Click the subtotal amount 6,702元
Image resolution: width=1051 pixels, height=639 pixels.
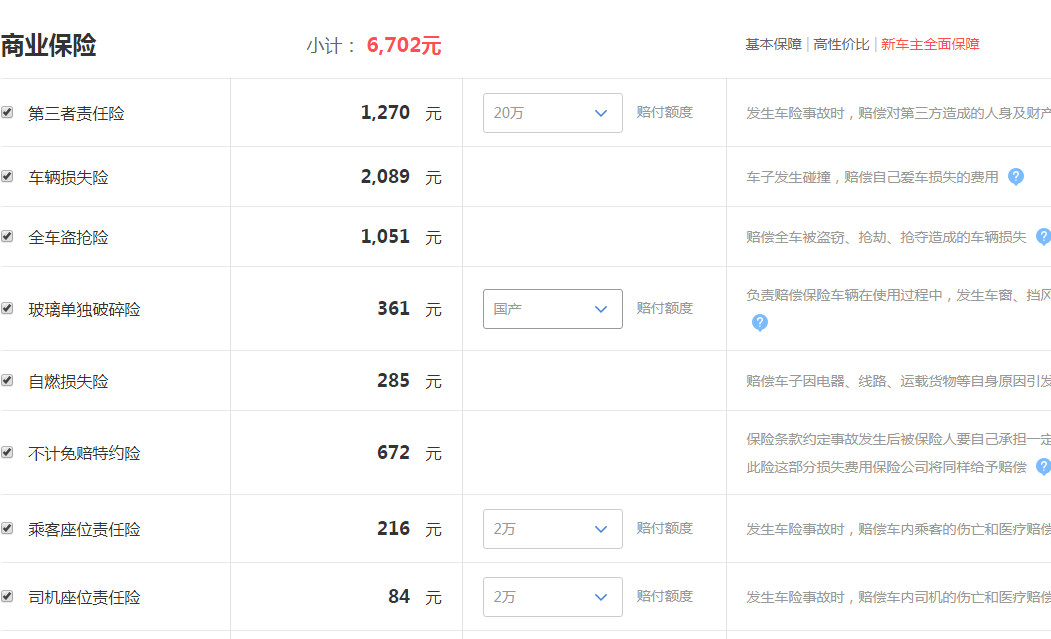click(404, 45)
